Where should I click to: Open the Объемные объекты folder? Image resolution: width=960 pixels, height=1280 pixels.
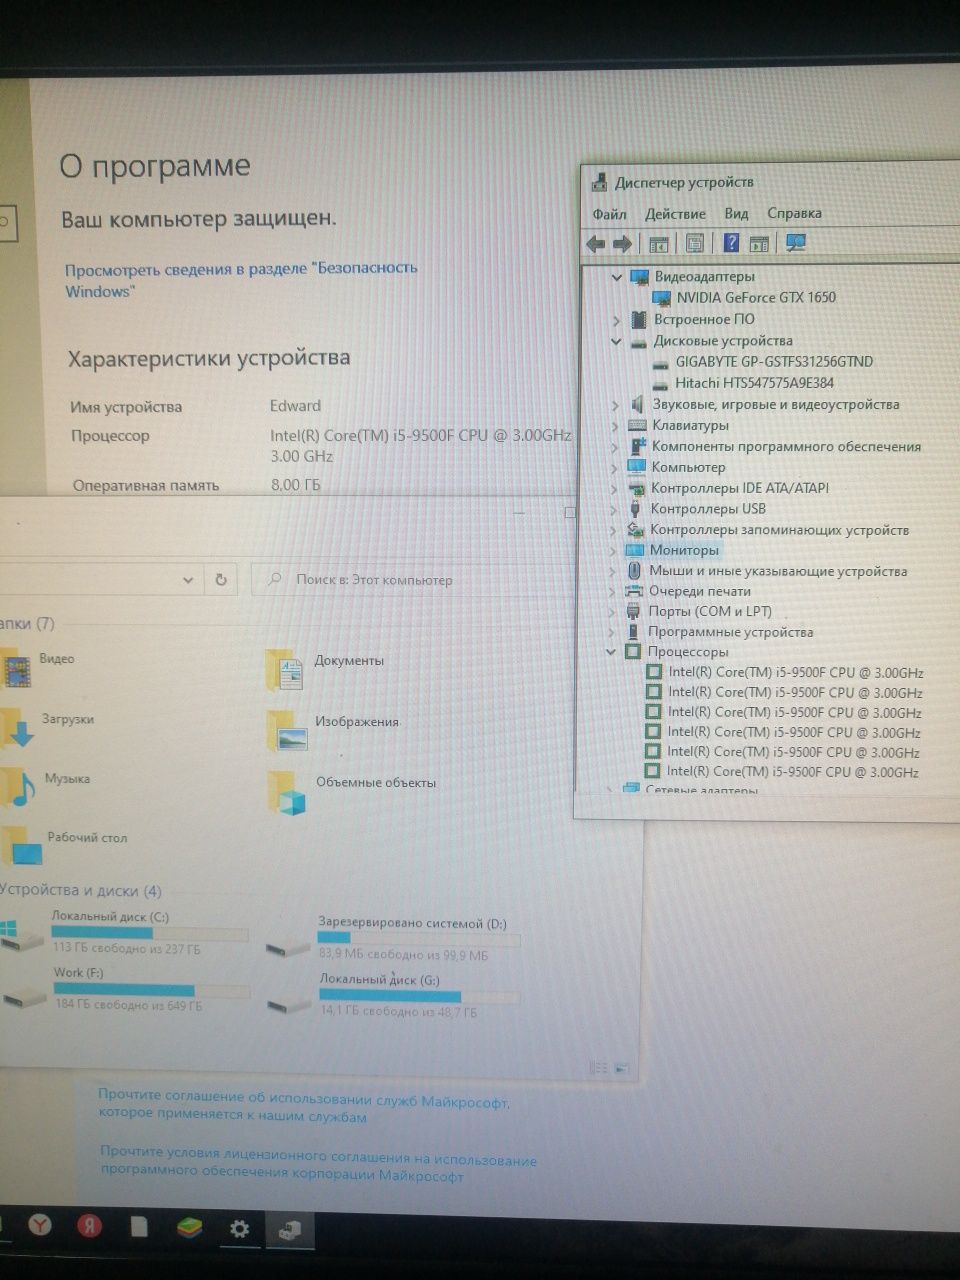[352, 792]
